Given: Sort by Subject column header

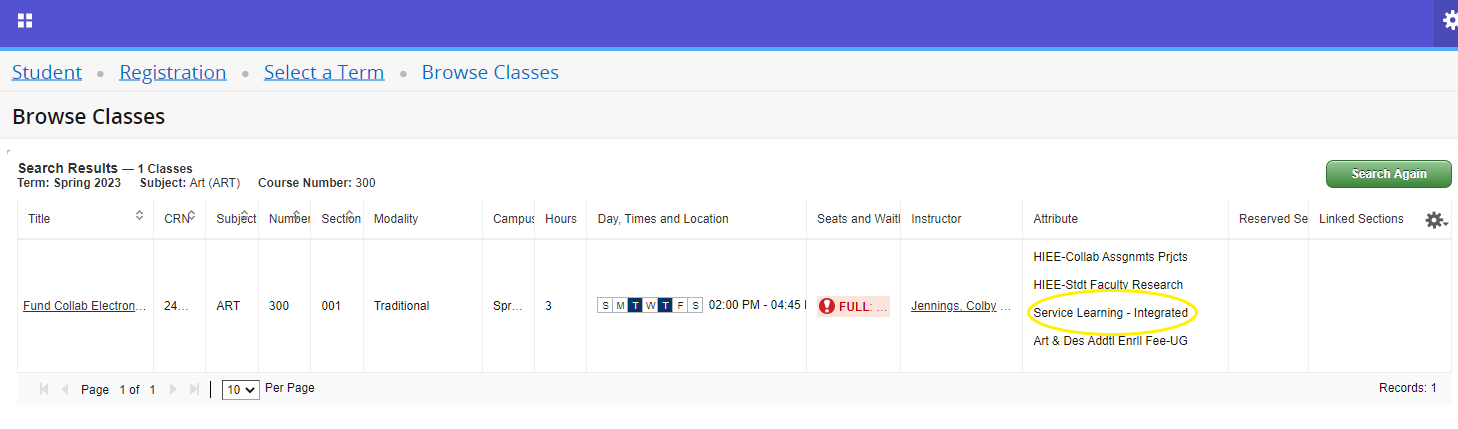Looking at the screenshot, I should click(x=236, y=219).
